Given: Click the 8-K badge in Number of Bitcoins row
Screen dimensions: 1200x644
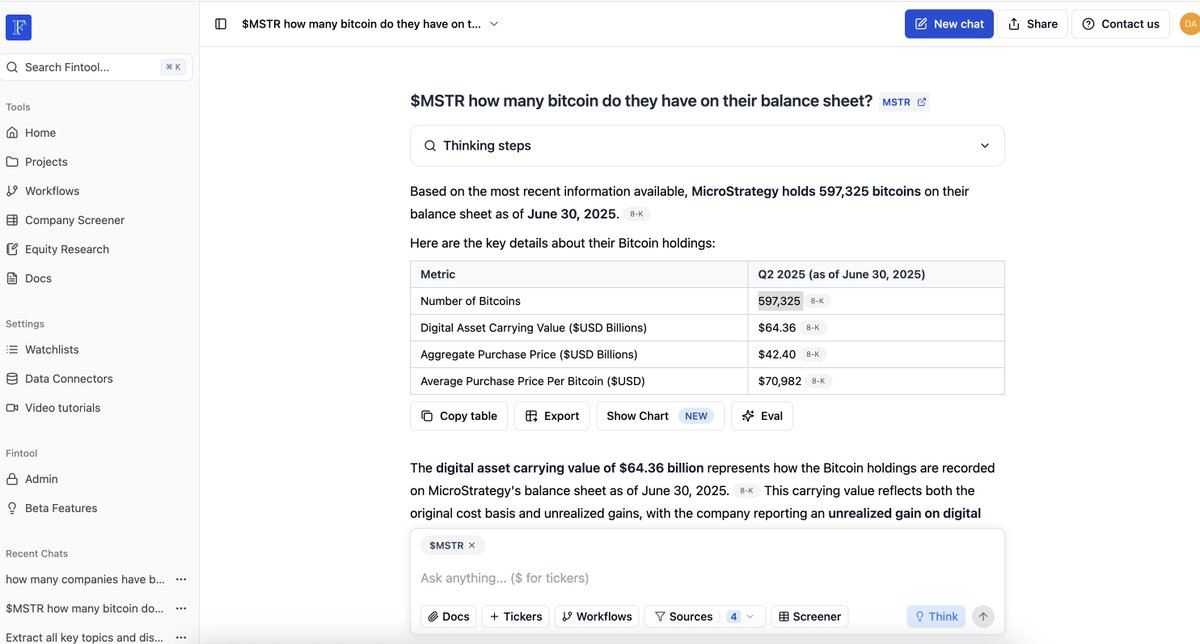Looking at the screenshot, I should 818,301.
